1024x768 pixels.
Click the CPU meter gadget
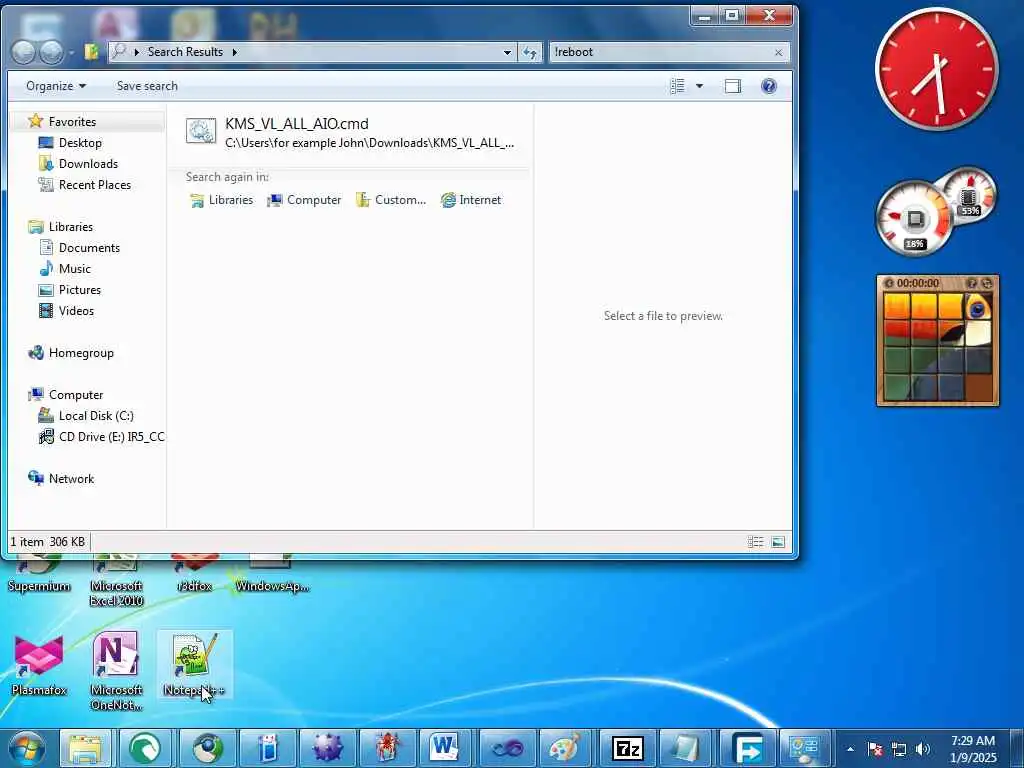coord(914,218)
